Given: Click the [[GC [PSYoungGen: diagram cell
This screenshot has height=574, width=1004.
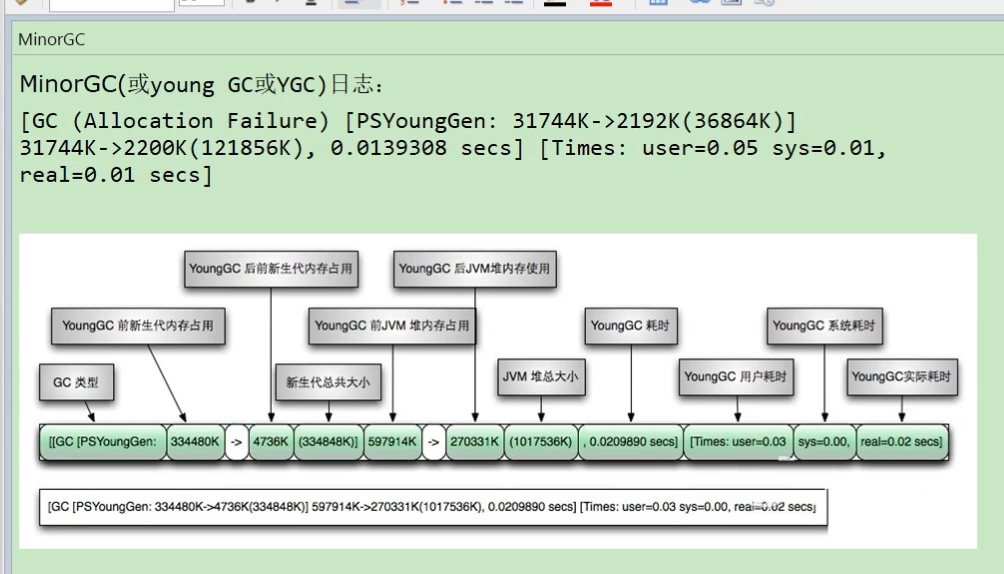Looking at the screenshot, I should [x=102, y=442].
